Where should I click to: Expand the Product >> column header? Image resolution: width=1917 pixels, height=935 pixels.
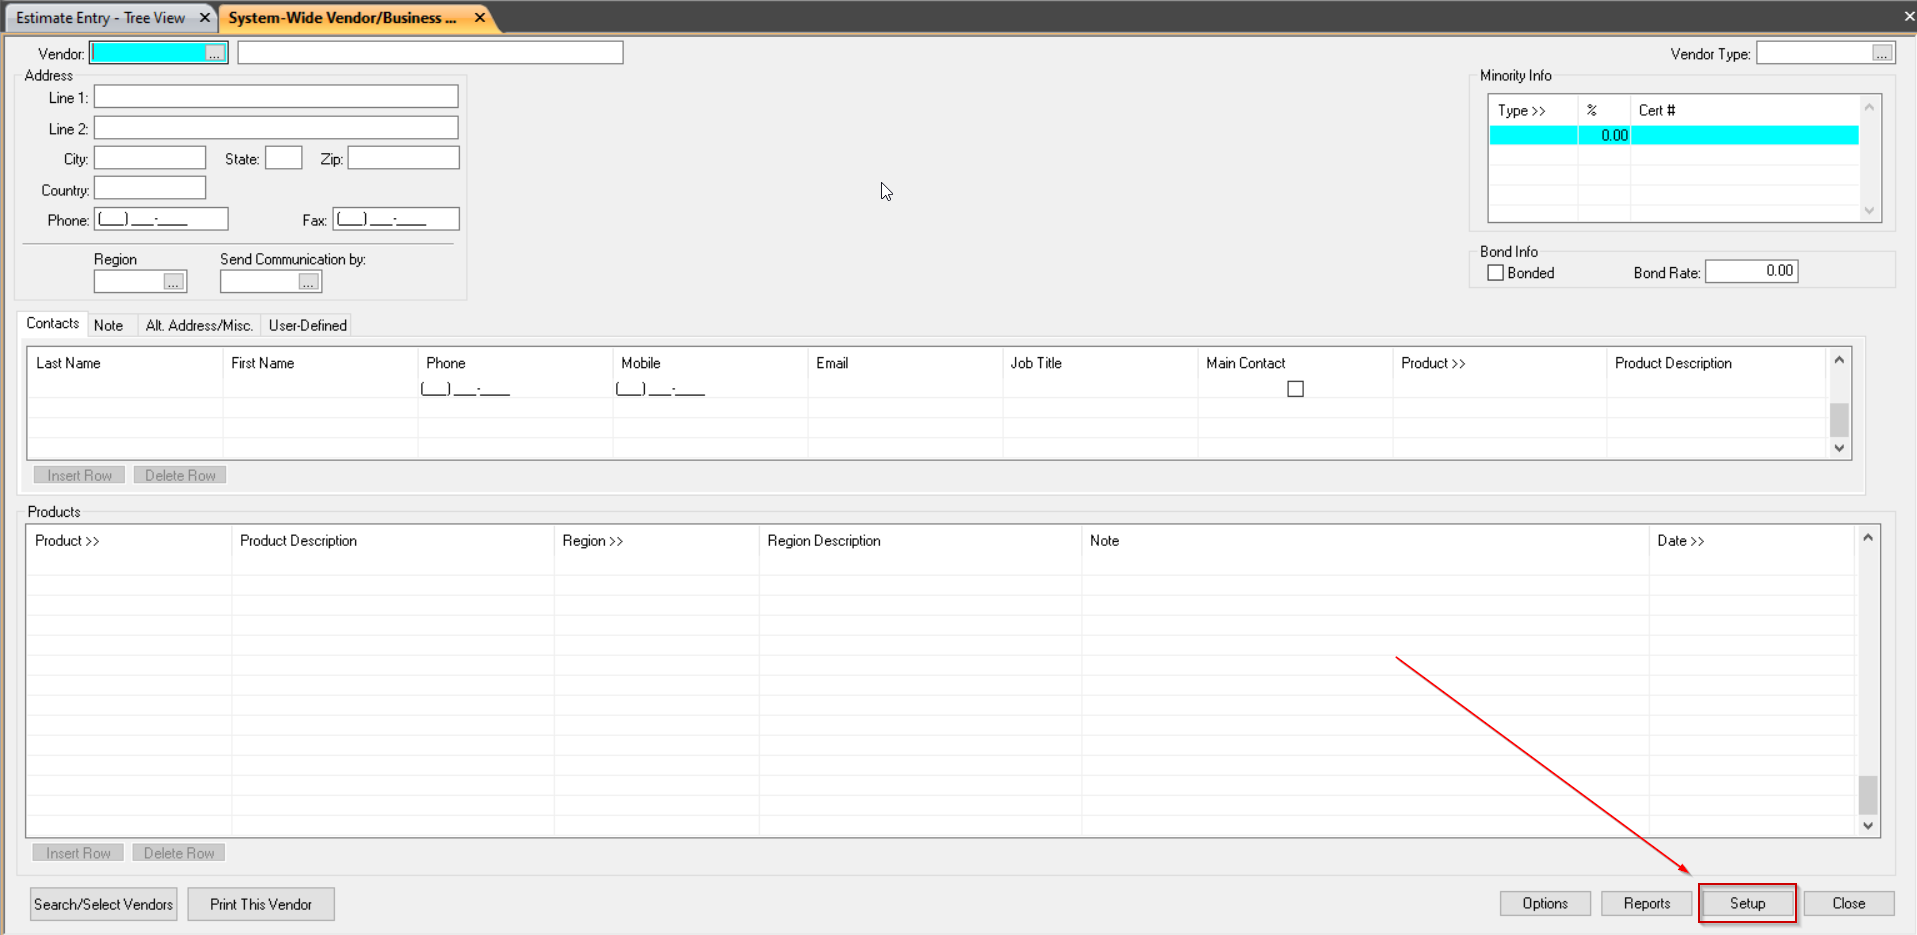click(1433, 363)
